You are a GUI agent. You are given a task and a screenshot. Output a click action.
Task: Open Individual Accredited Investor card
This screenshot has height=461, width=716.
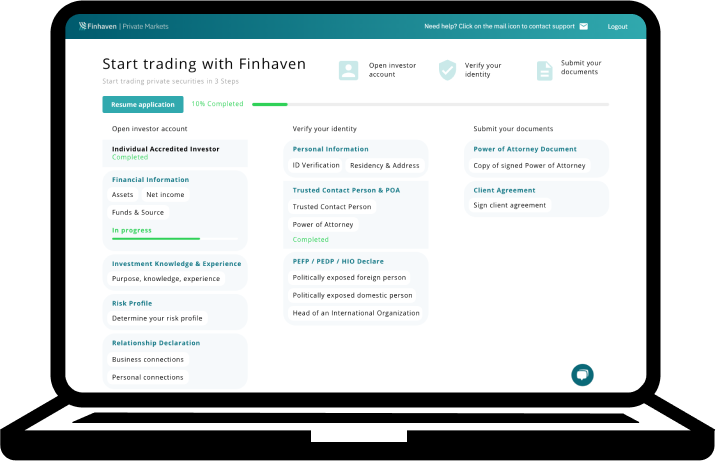175,153
